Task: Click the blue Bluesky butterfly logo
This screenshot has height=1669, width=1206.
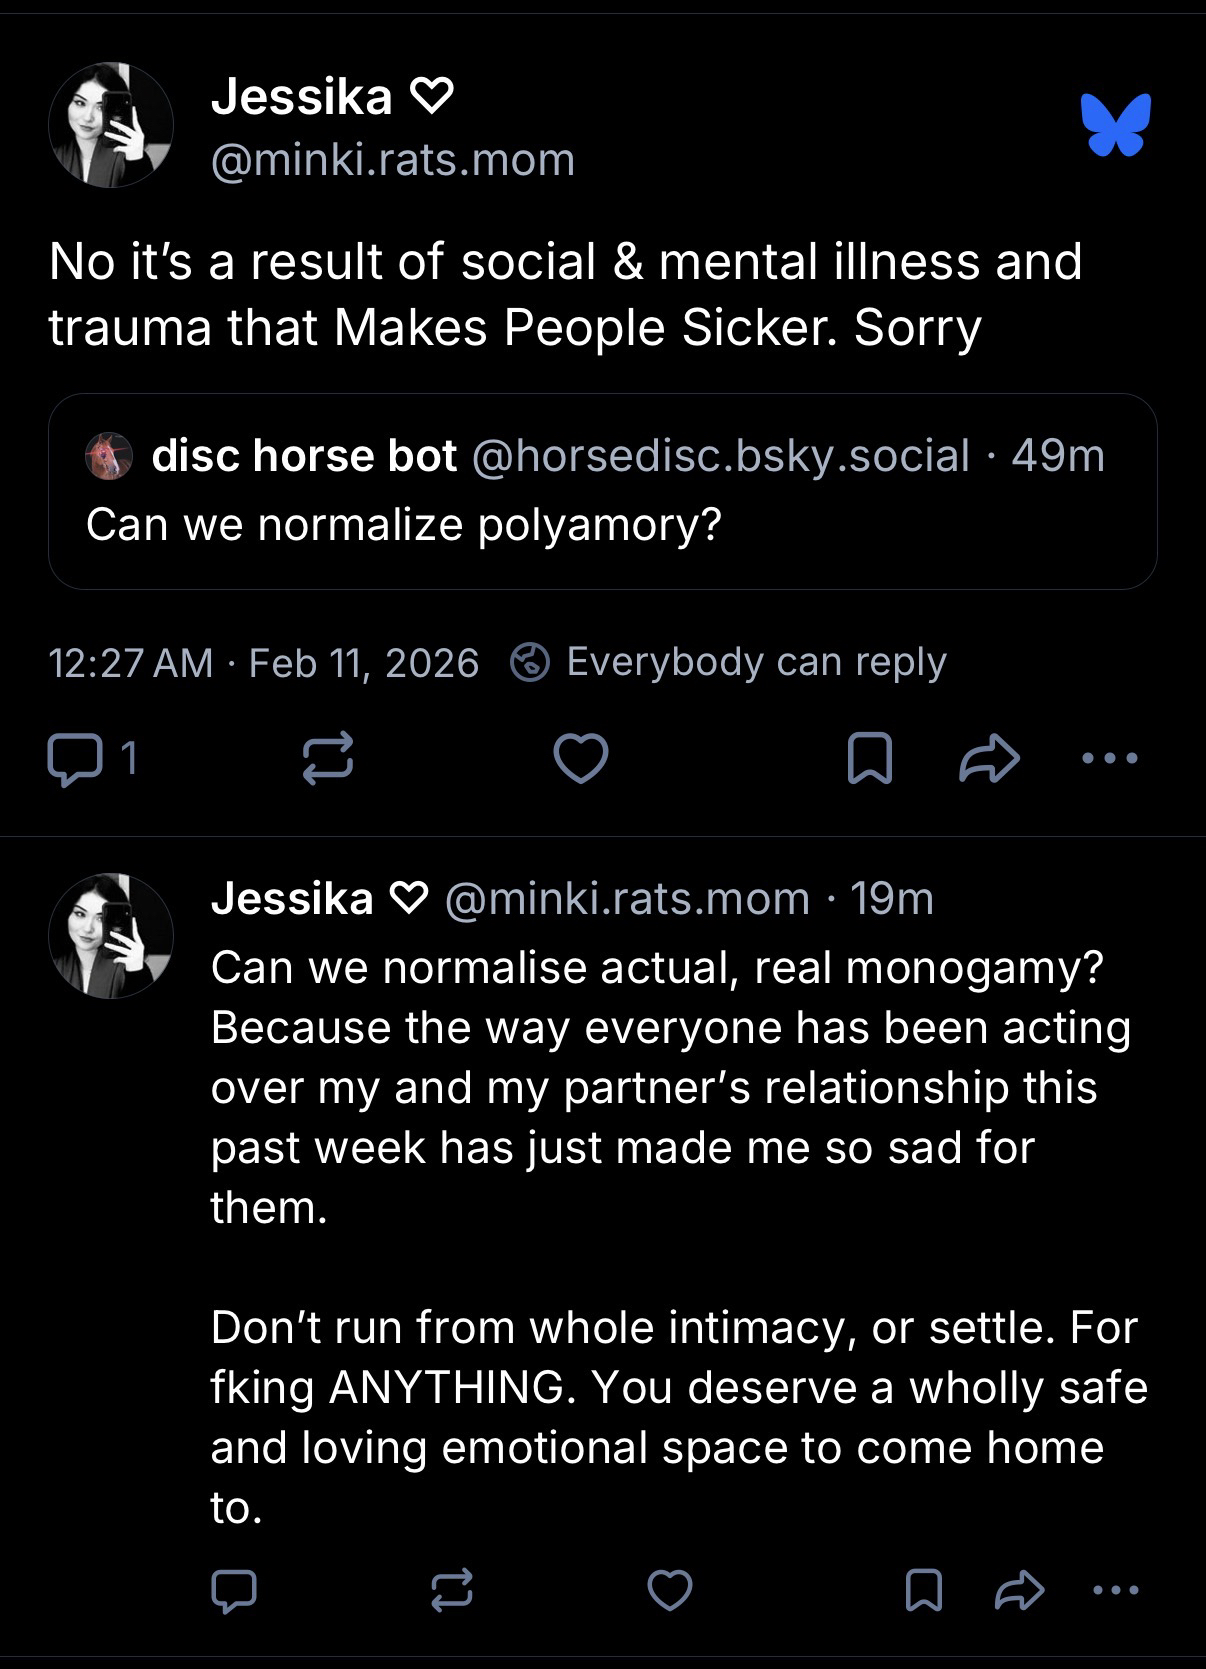Action: coord(1115,125)
